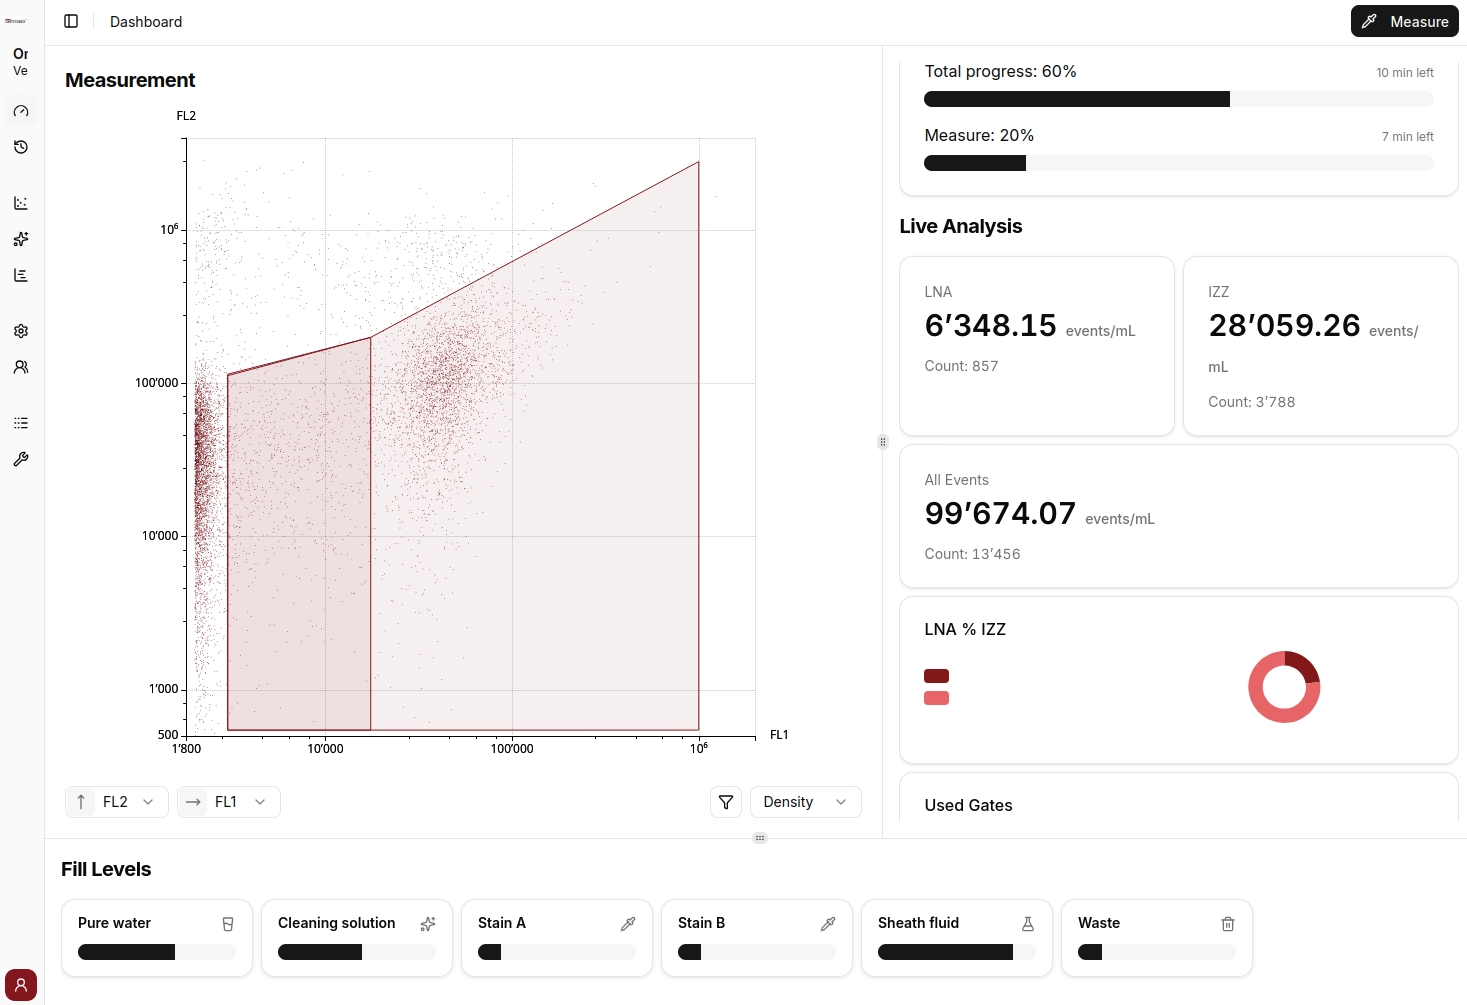Open the users icon in sidebar
Image resolution: width=1467 pixels, height=1005 pixels.
(21, 367)
